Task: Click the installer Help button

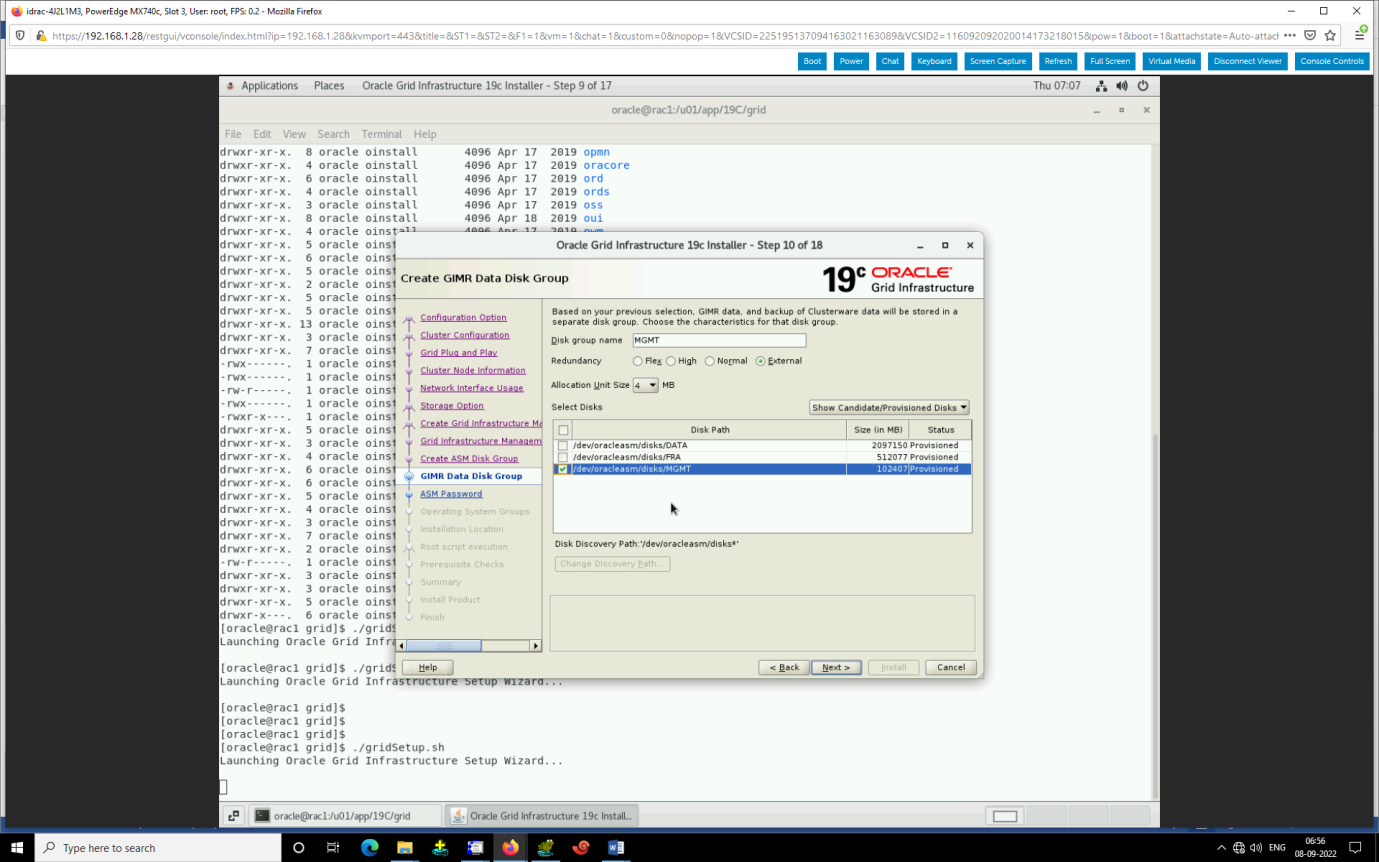Action: (427, 667)
